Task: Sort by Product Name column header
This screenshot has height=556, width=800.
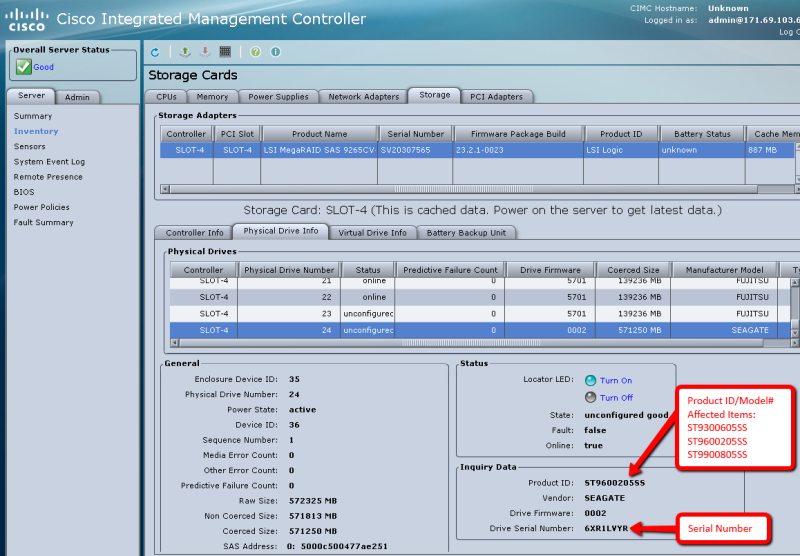Action: 319,134
